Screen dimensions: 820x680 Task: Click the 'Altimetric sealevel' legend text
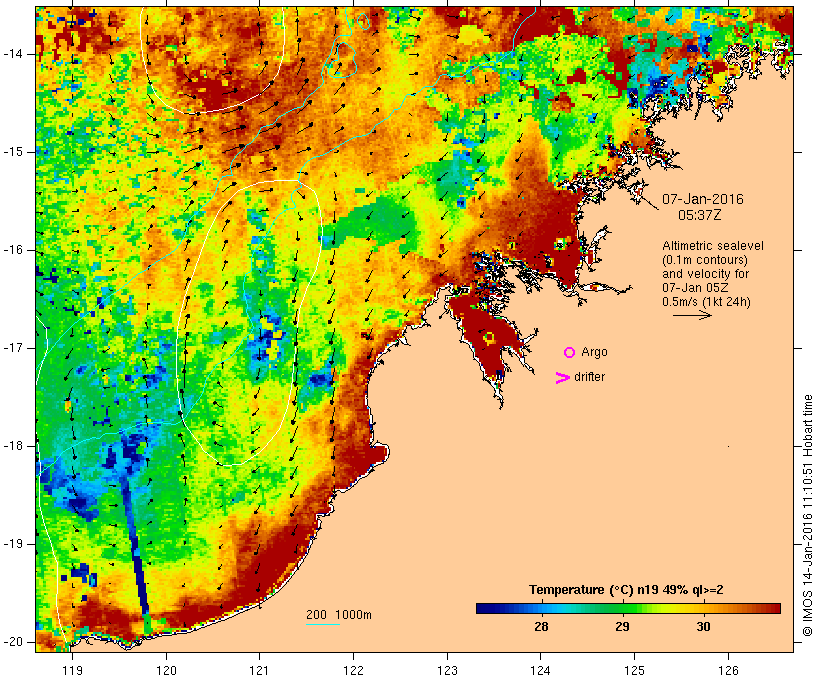(713, 246)
